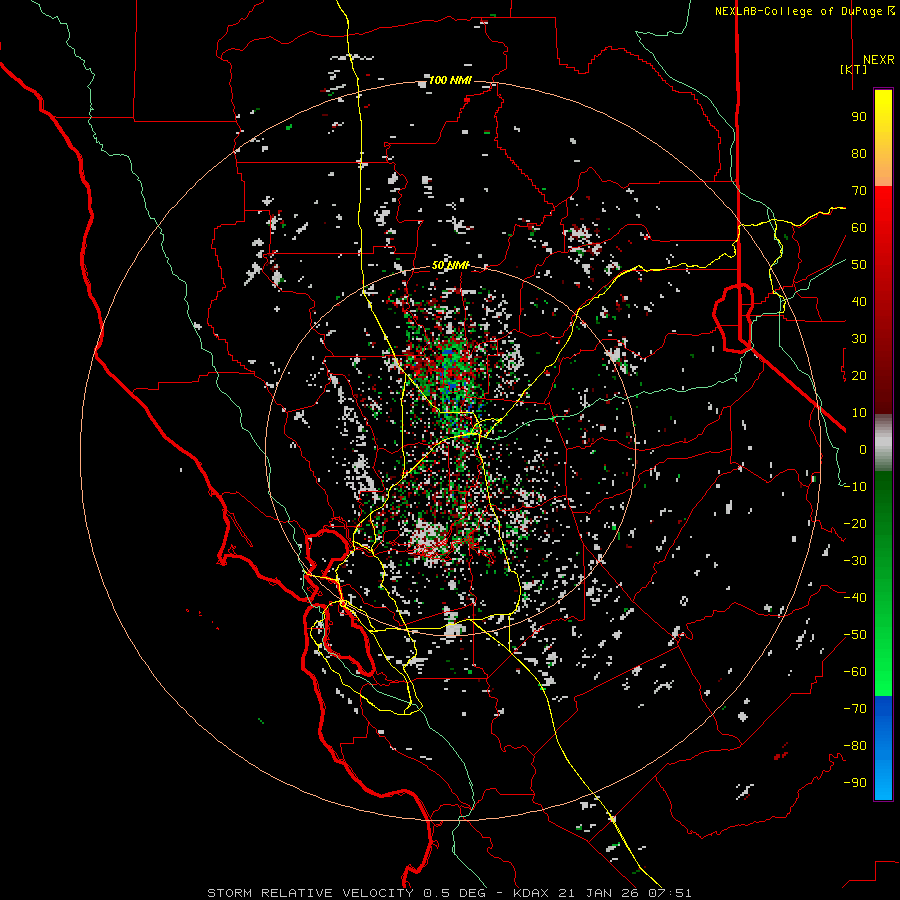Click the -60 value on velocity scale
This screenshot has width=900, height=900.
855,672
